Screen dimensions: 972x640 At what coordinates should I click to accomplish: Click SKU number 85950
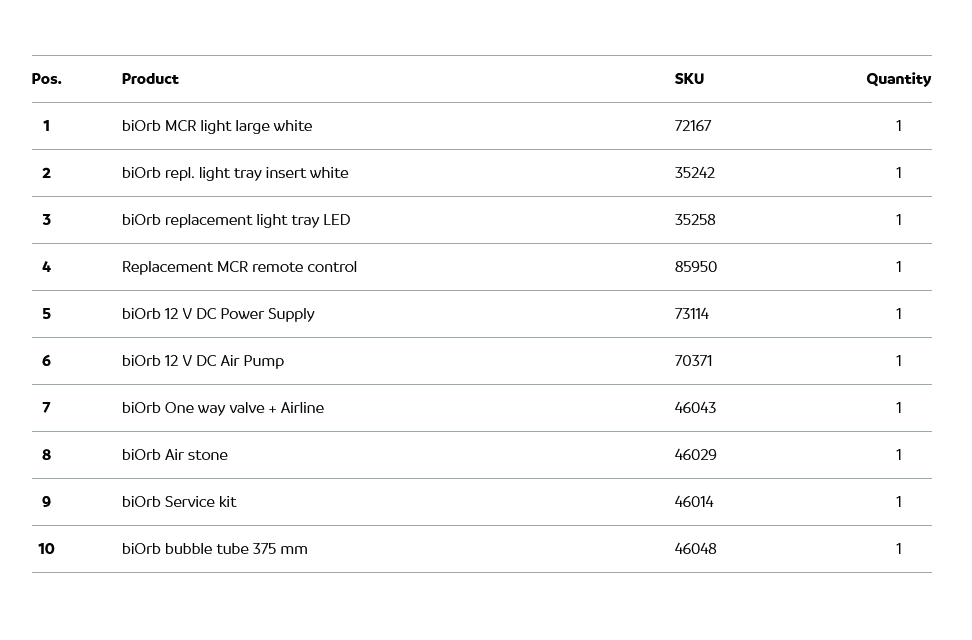pos(696,267)
